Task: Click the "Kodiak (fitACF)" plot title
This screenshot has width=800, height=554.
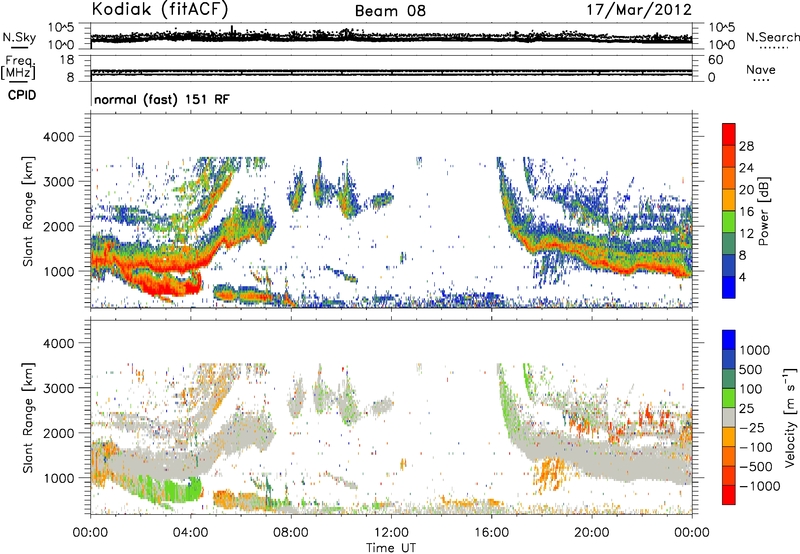Action: (160, 9)
